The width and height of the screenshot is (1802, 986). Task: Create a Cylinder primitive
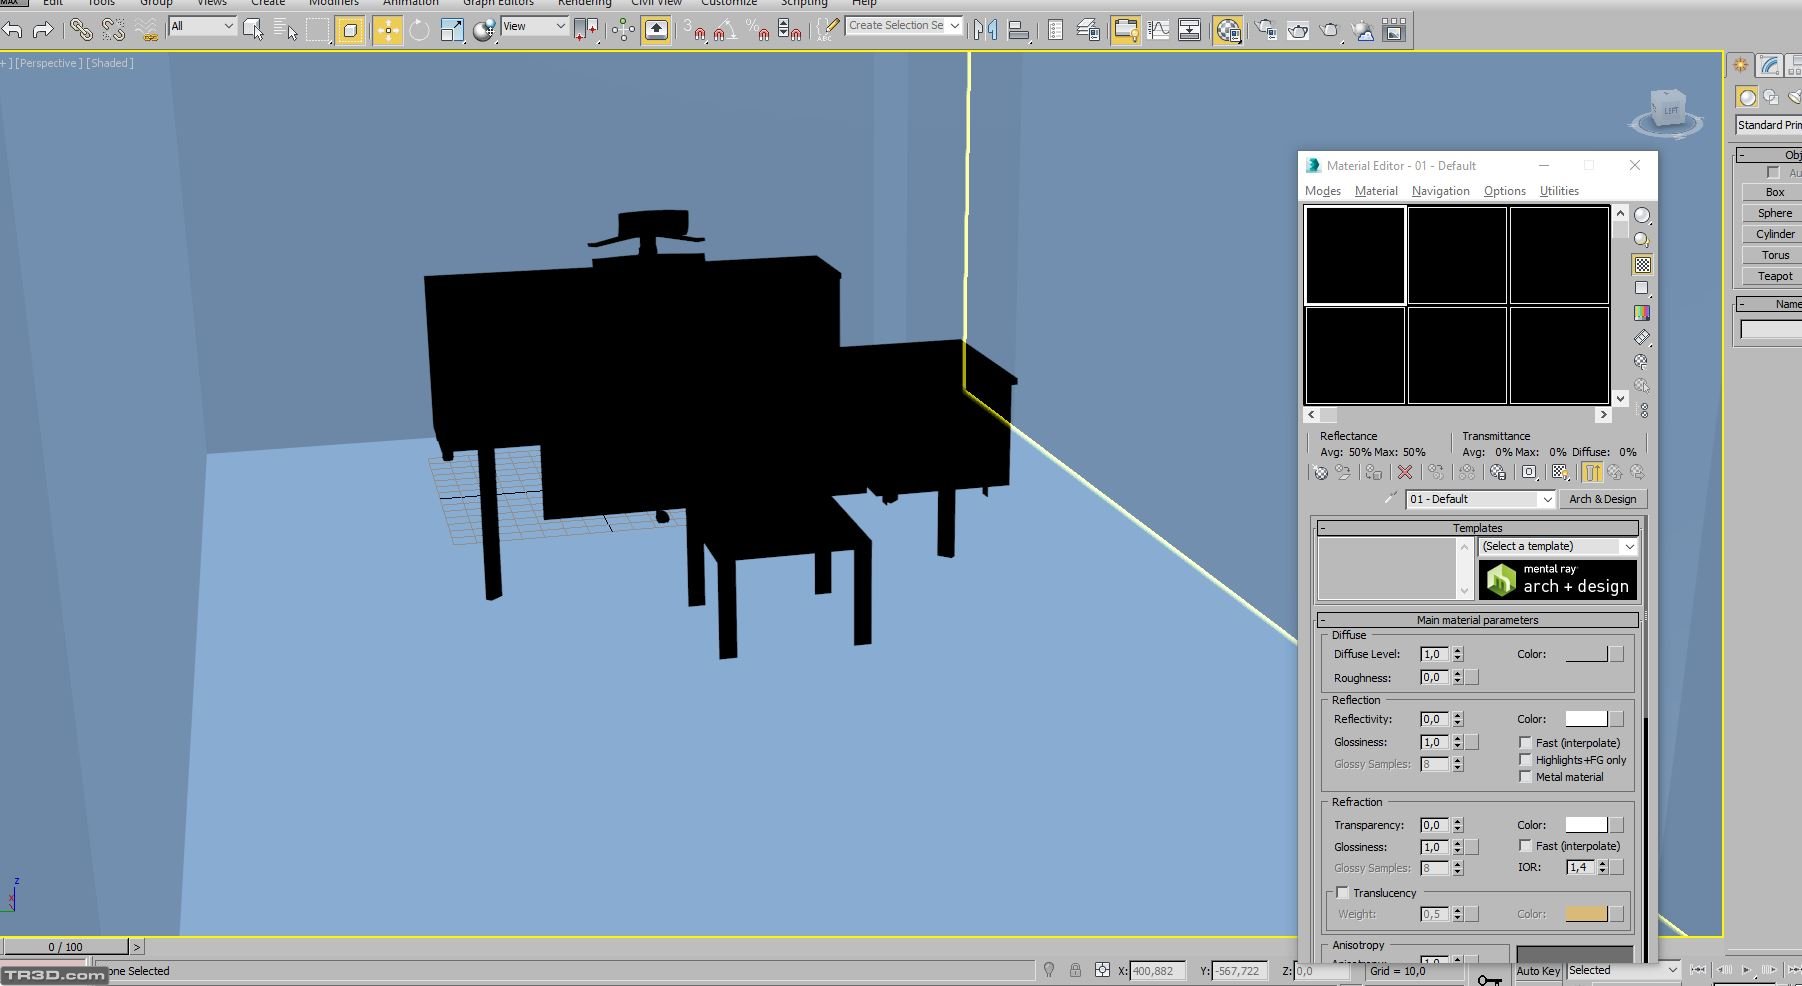(1775, 234)
